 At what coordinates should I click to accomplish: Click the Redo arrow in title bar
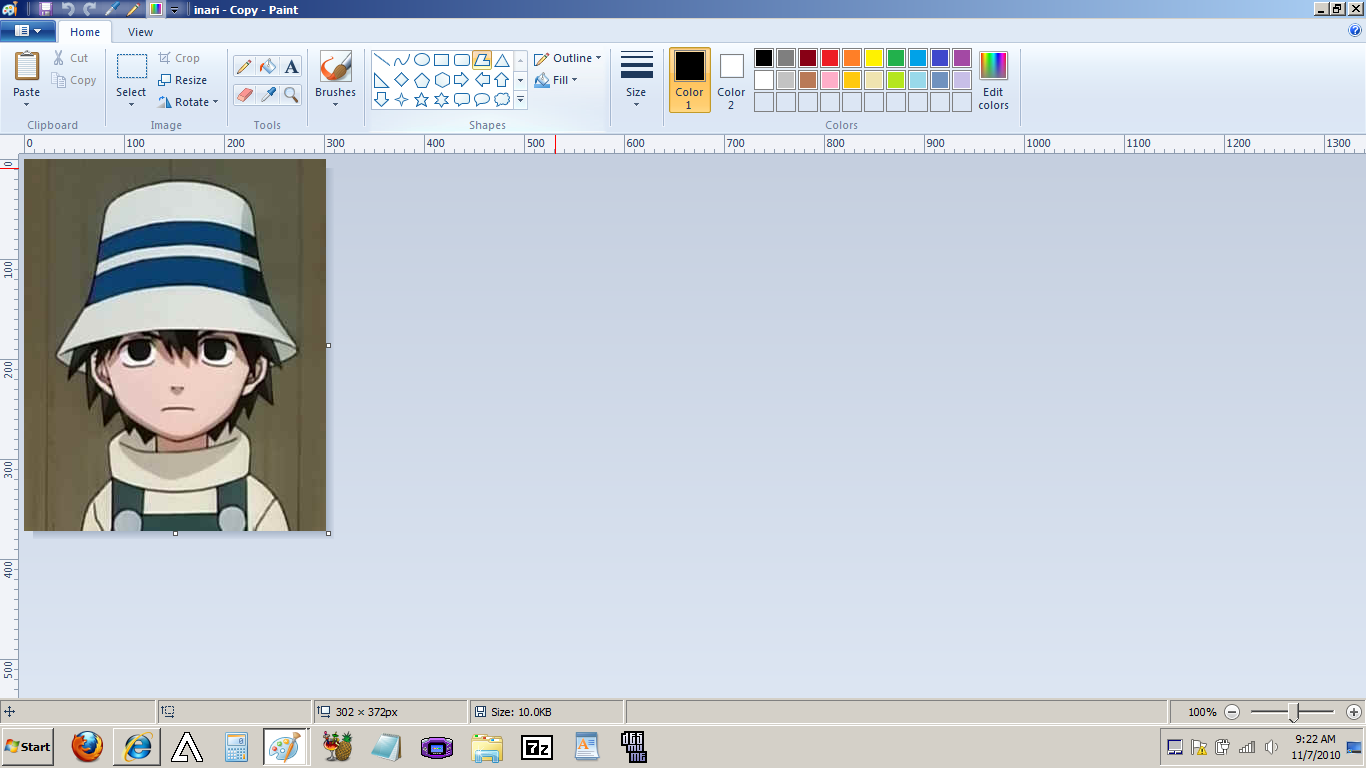[89, 9]
